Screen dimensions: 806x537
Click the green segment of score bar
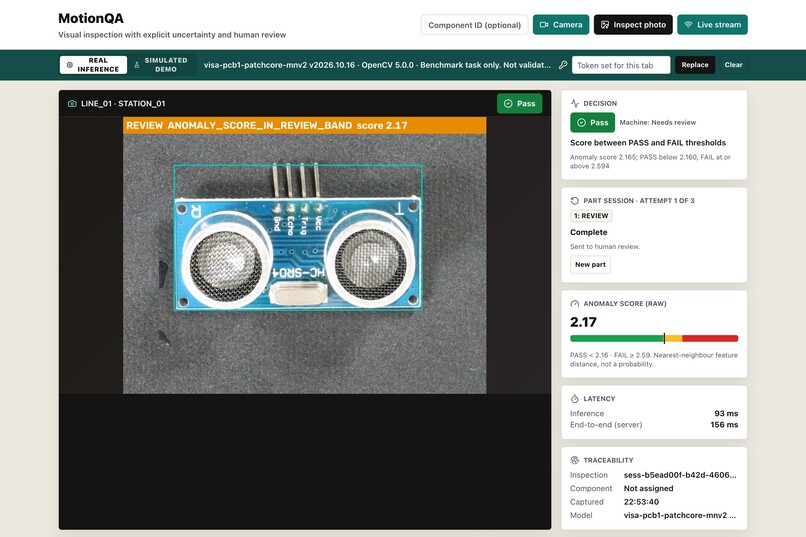(617, 338)
